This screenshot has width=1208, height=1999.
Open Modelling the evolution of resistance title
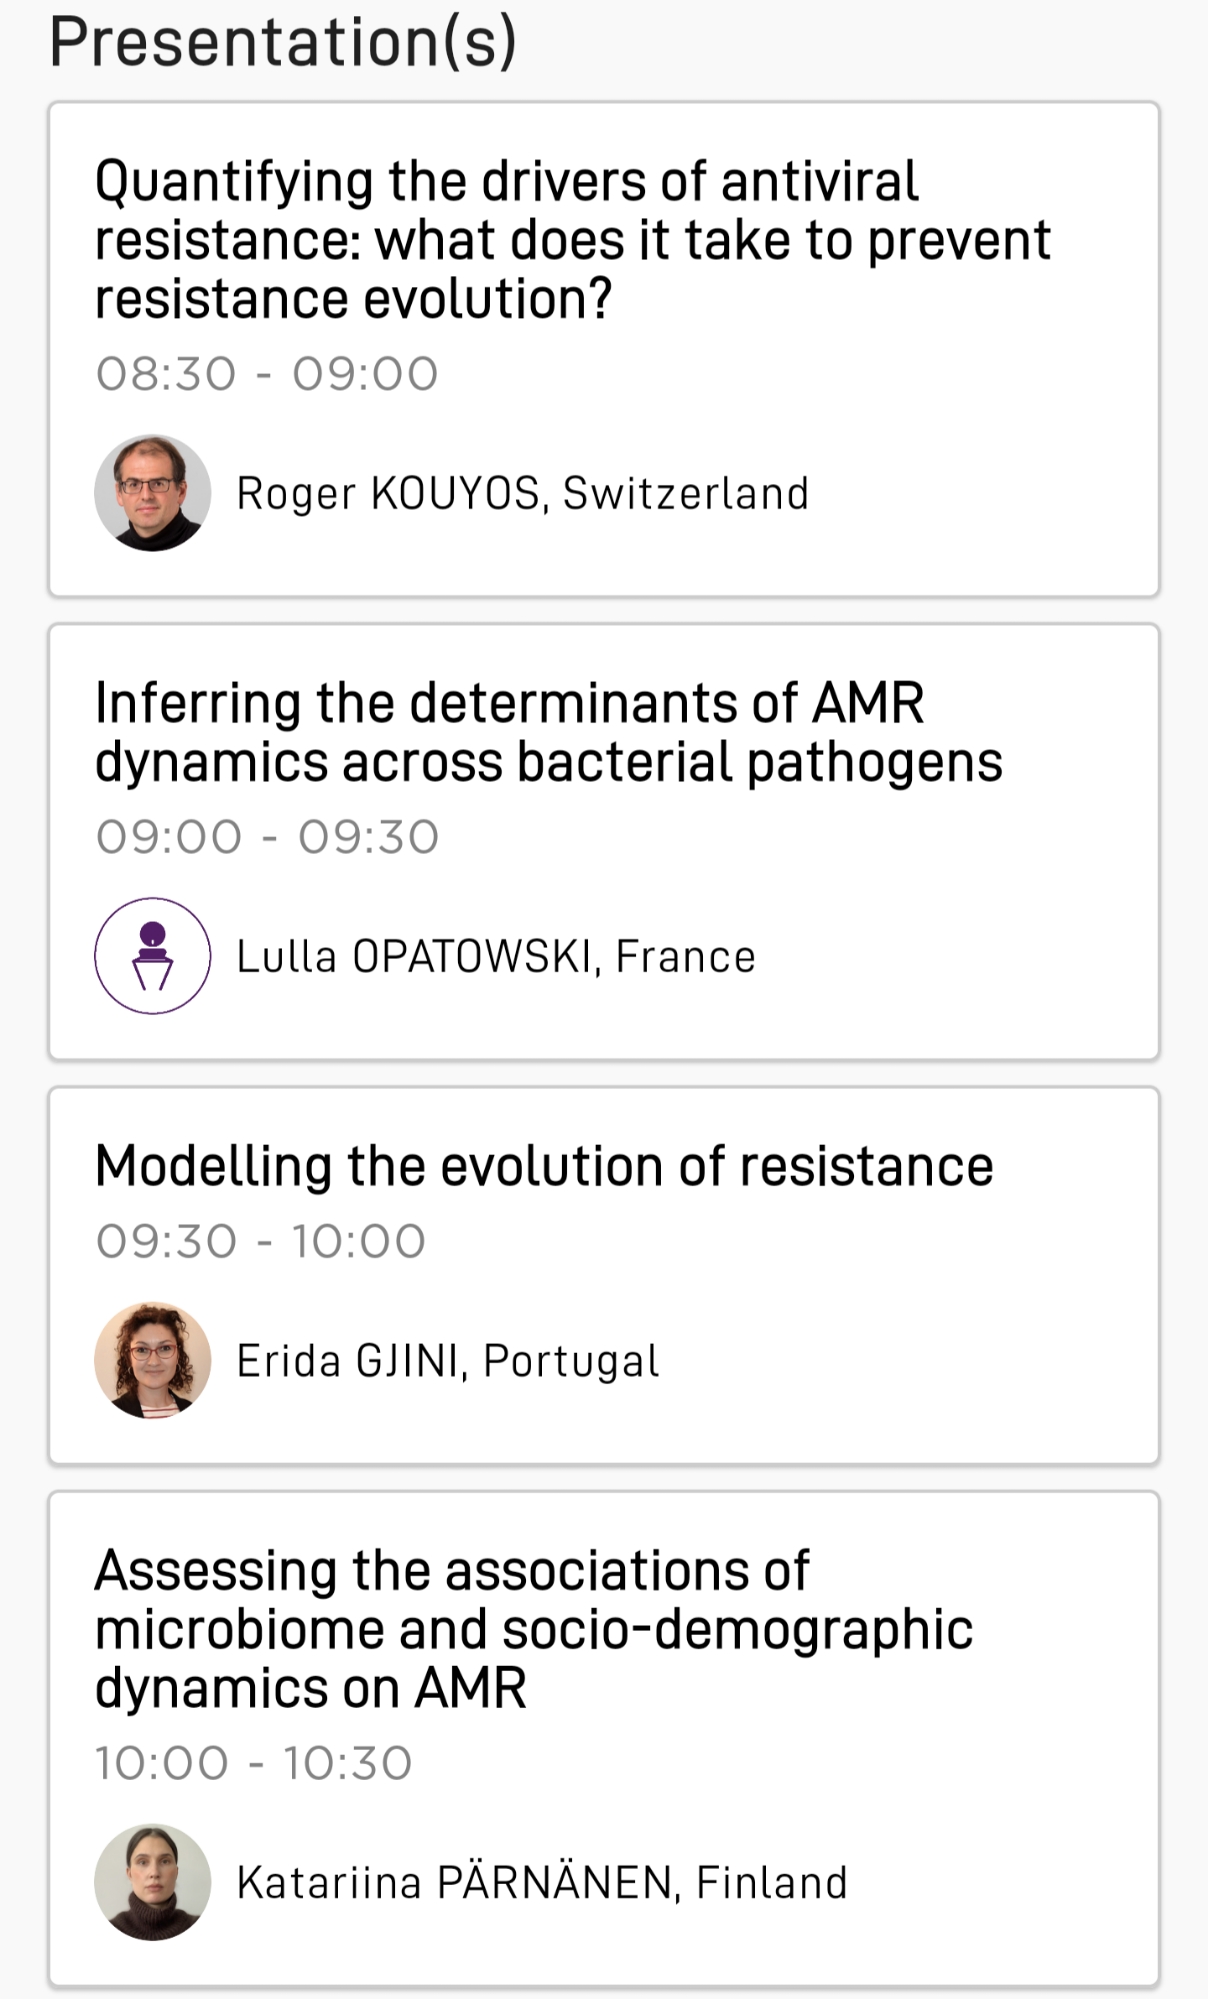pos(544,1166)
